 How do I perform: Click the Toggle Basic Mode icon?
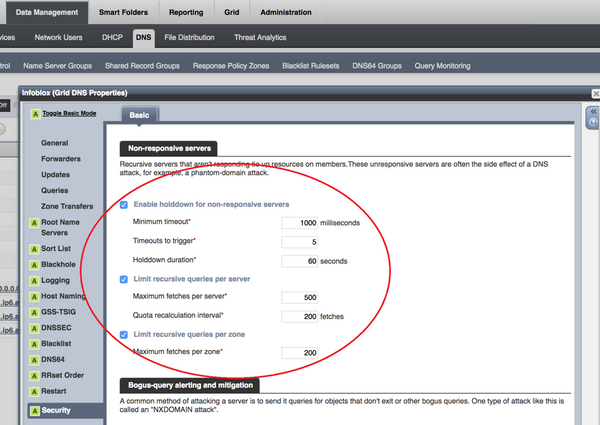coord(32,113)
